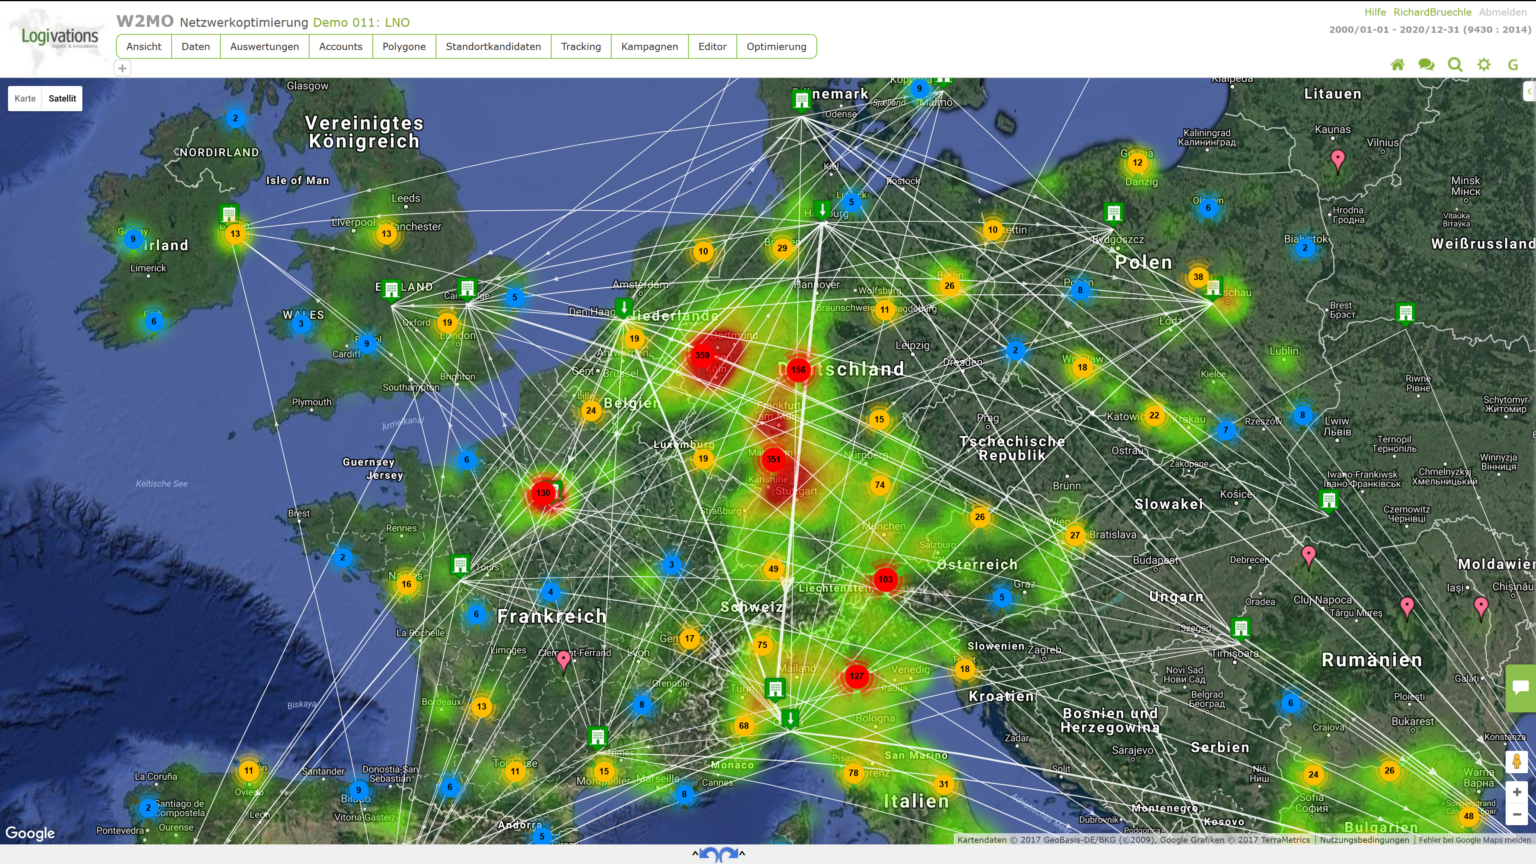
Task: Click the Street View pegman icon
Action: [1516, 762]
